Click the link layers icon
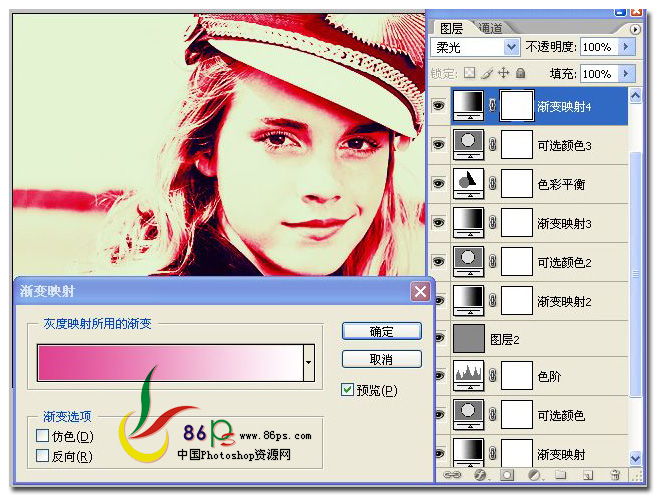 [452, 475]
